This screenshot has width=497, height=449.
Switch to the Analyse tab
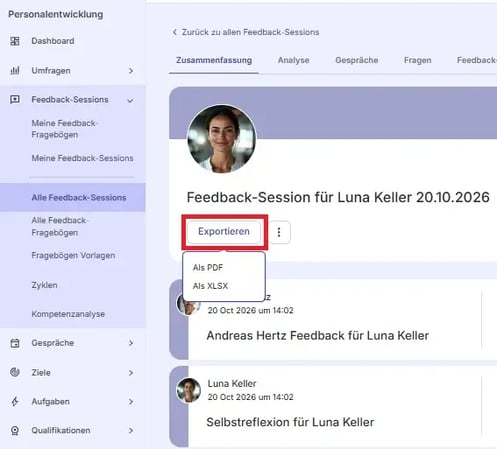click(x=294, y=60)
